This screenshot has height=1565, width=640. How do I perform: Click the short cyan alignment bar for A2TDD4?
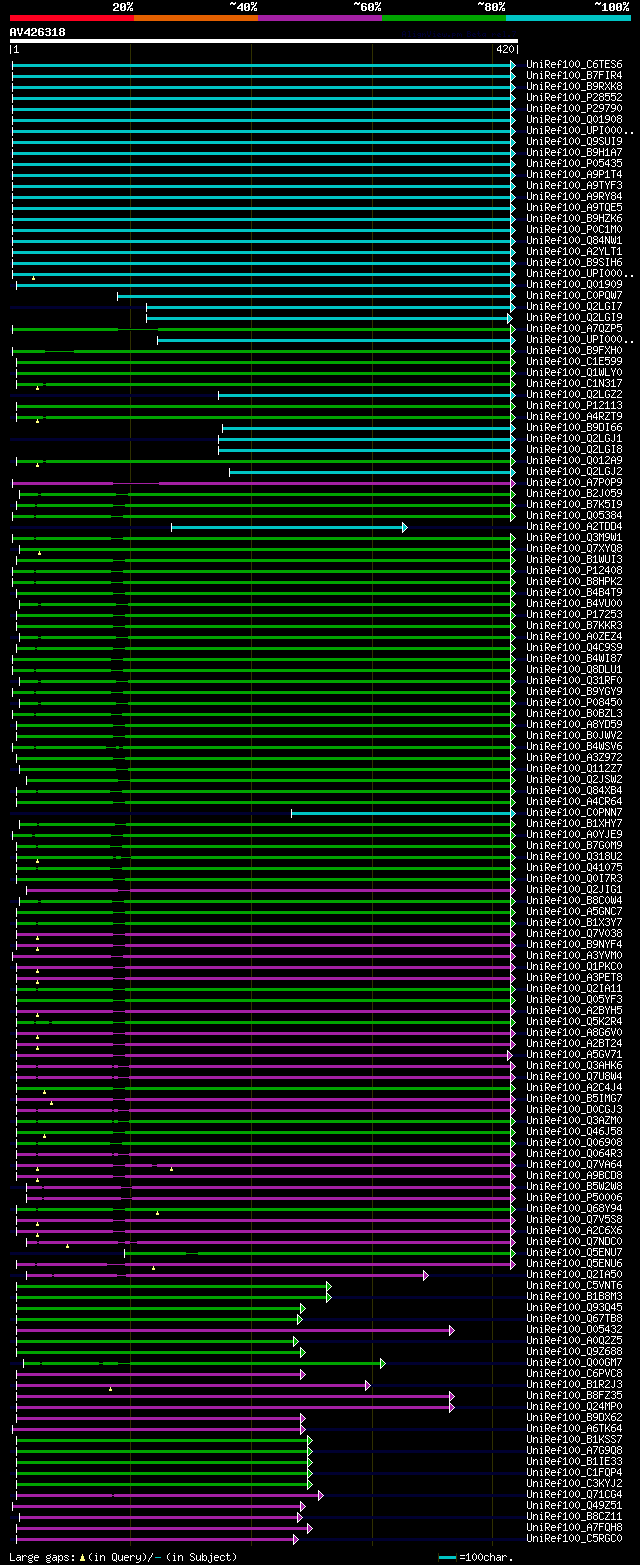[x=288, y=527]
